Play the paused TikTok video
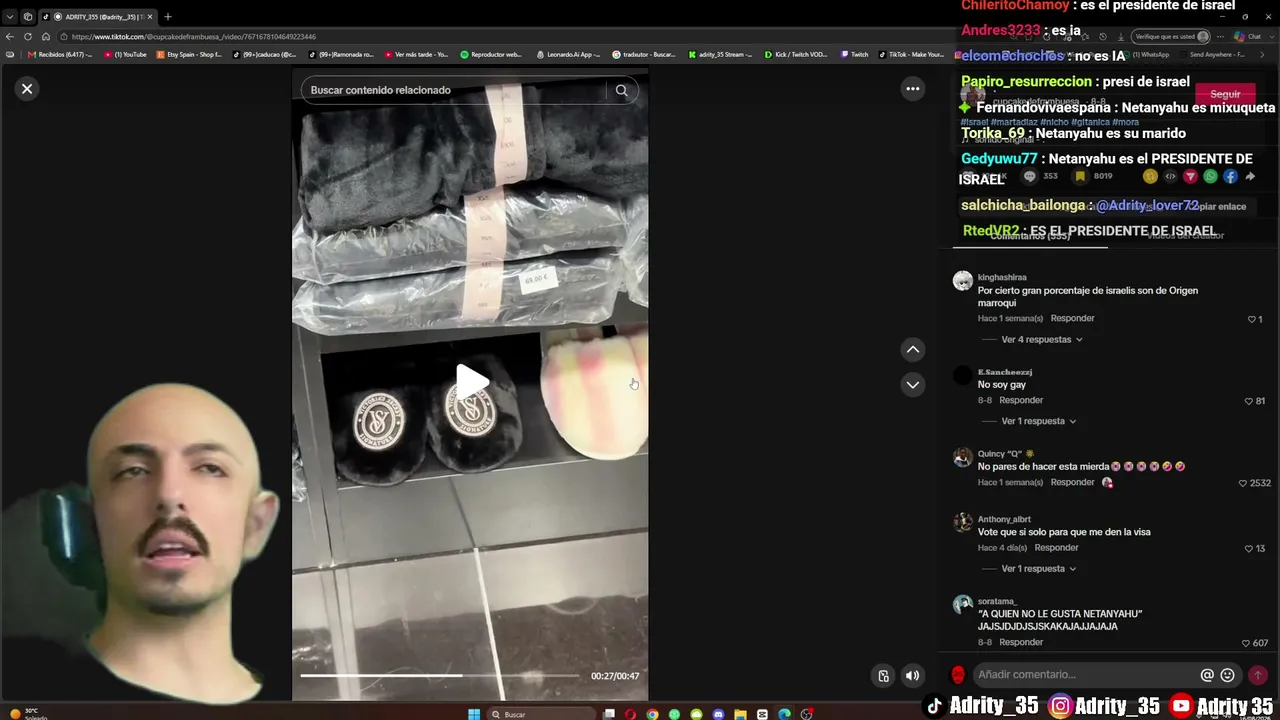This screenshot has width=1280, height=720. click(x=472, y=381)
